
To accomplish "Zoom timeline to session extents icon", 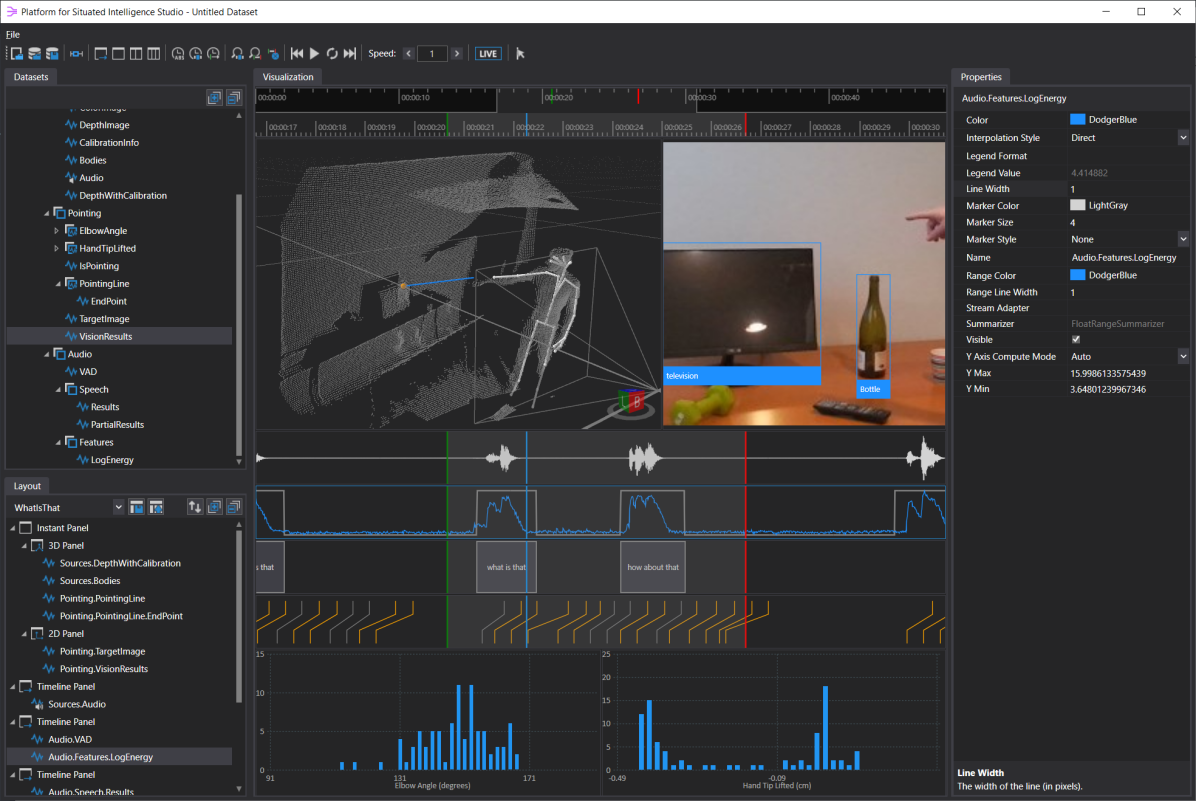I will pyautogui.click(x=76, y=53).
